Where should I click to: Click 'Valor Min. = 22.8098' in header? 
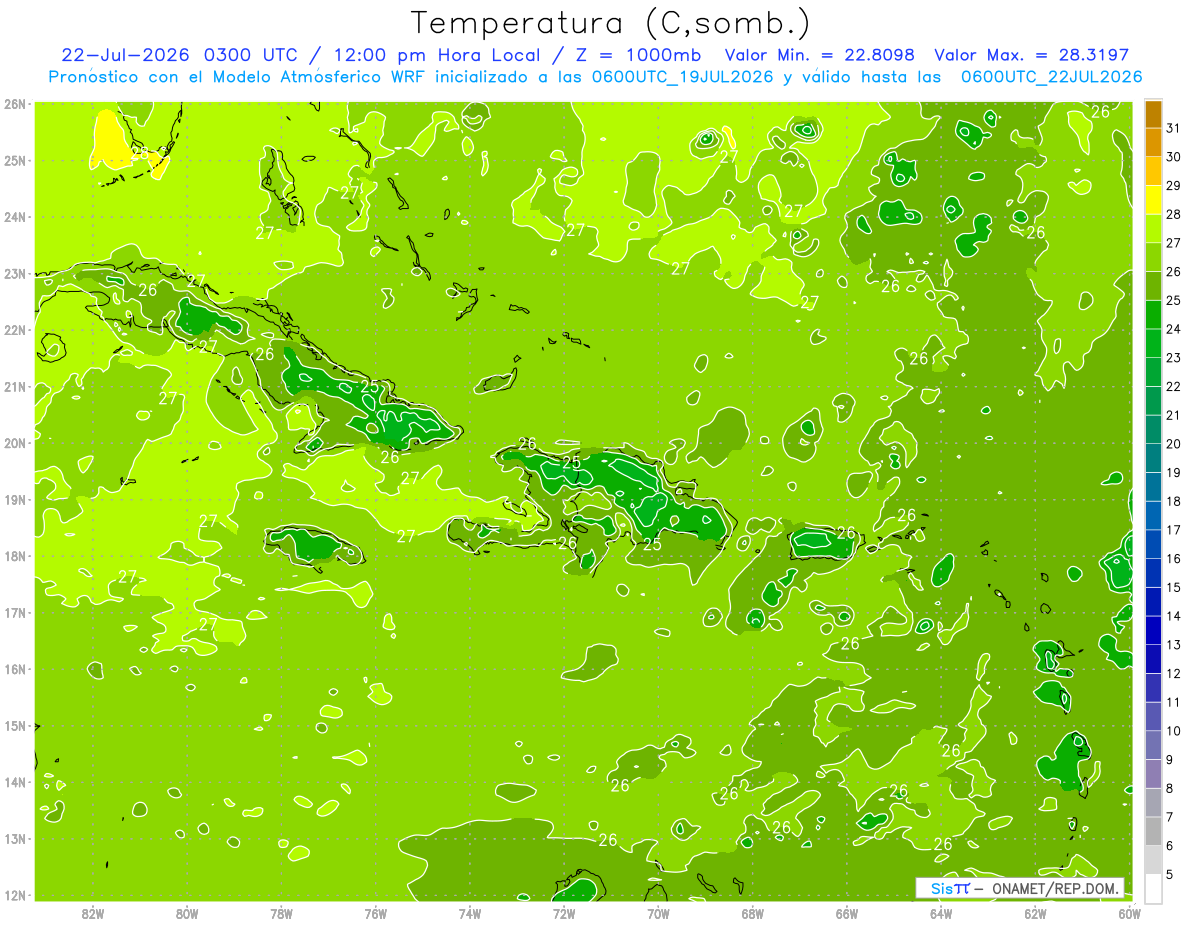821,55
